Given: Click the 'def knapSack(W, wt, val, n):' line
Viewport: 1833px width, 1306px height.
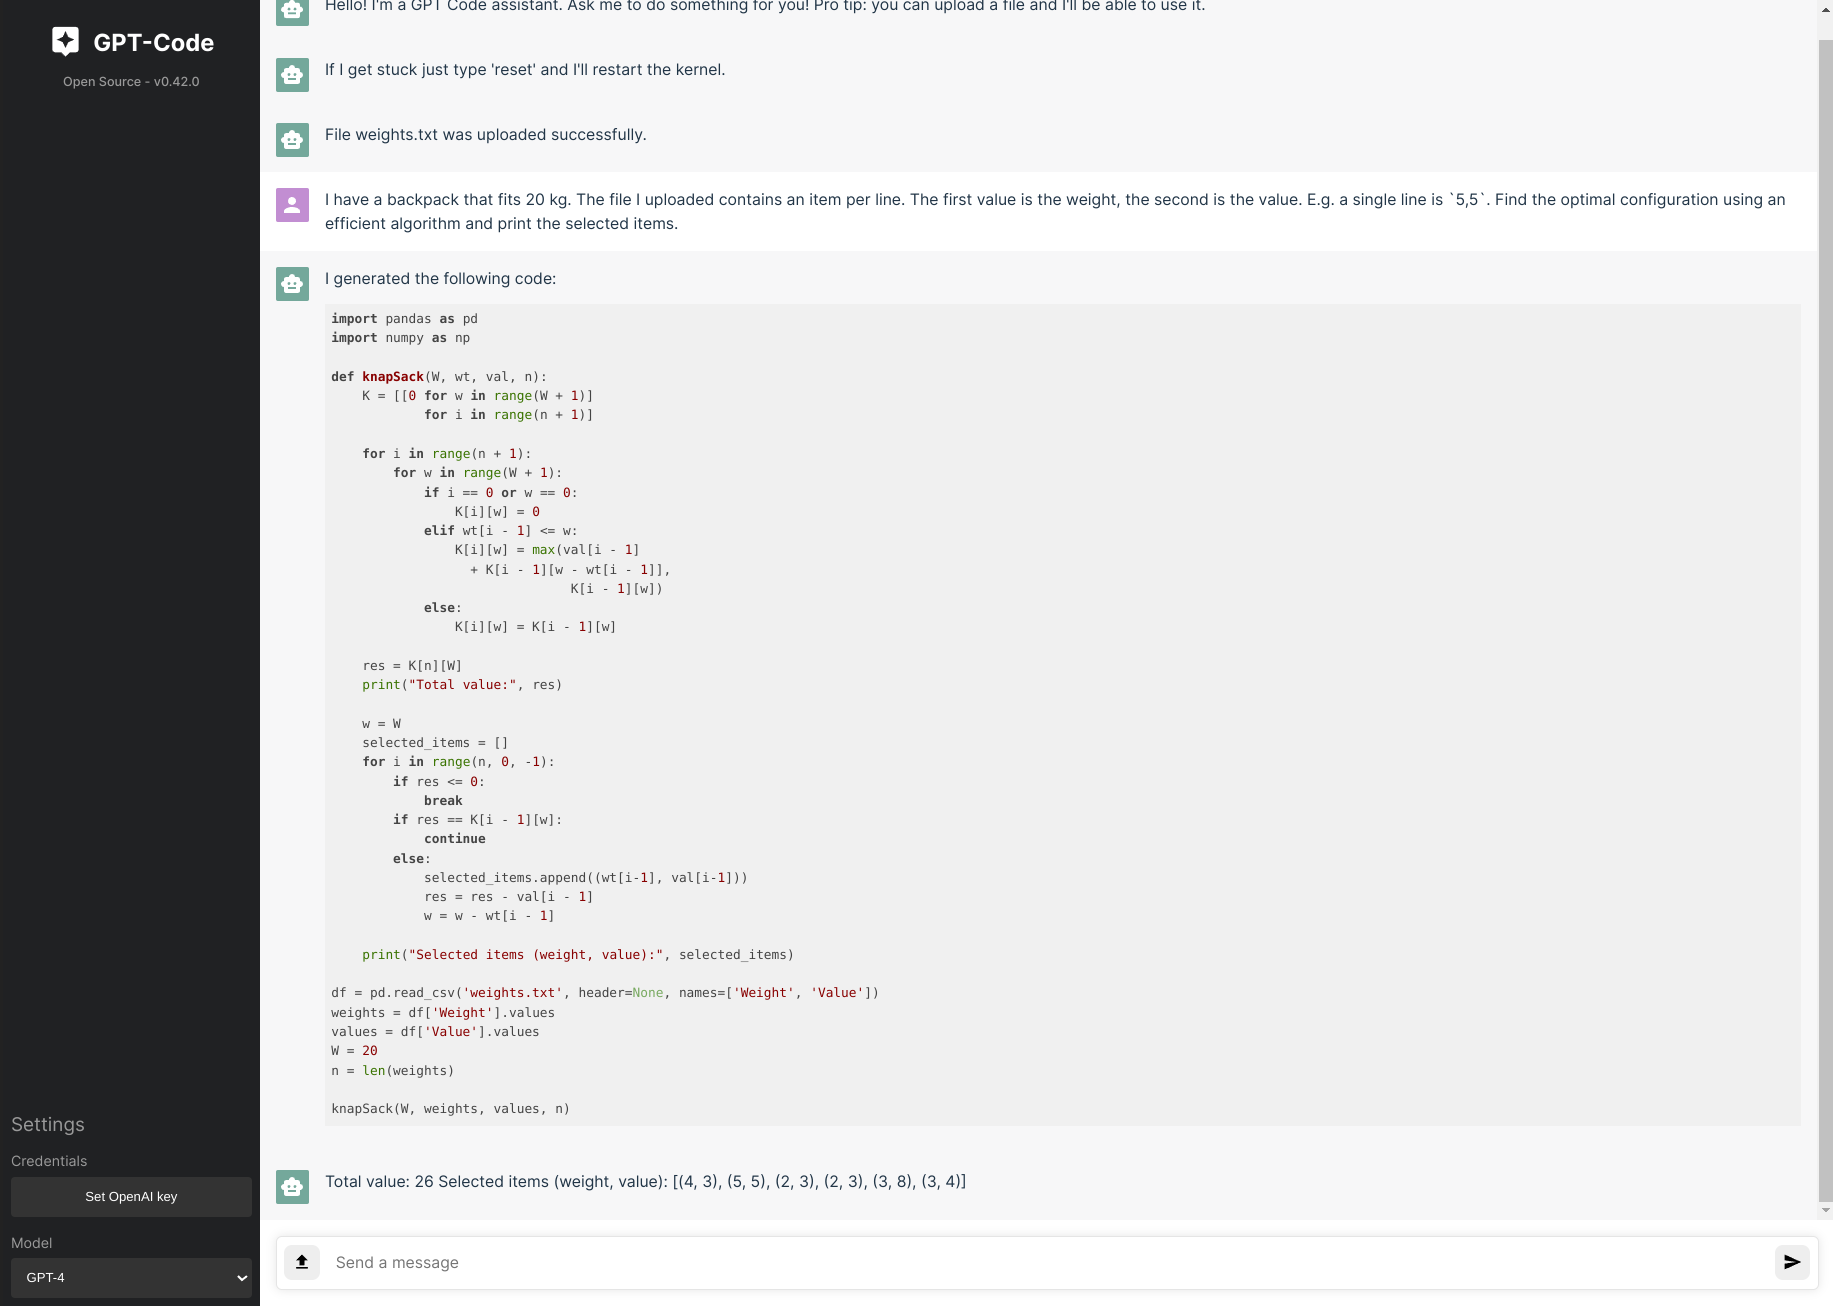Looking at the screenshot, I should [439, 377].
